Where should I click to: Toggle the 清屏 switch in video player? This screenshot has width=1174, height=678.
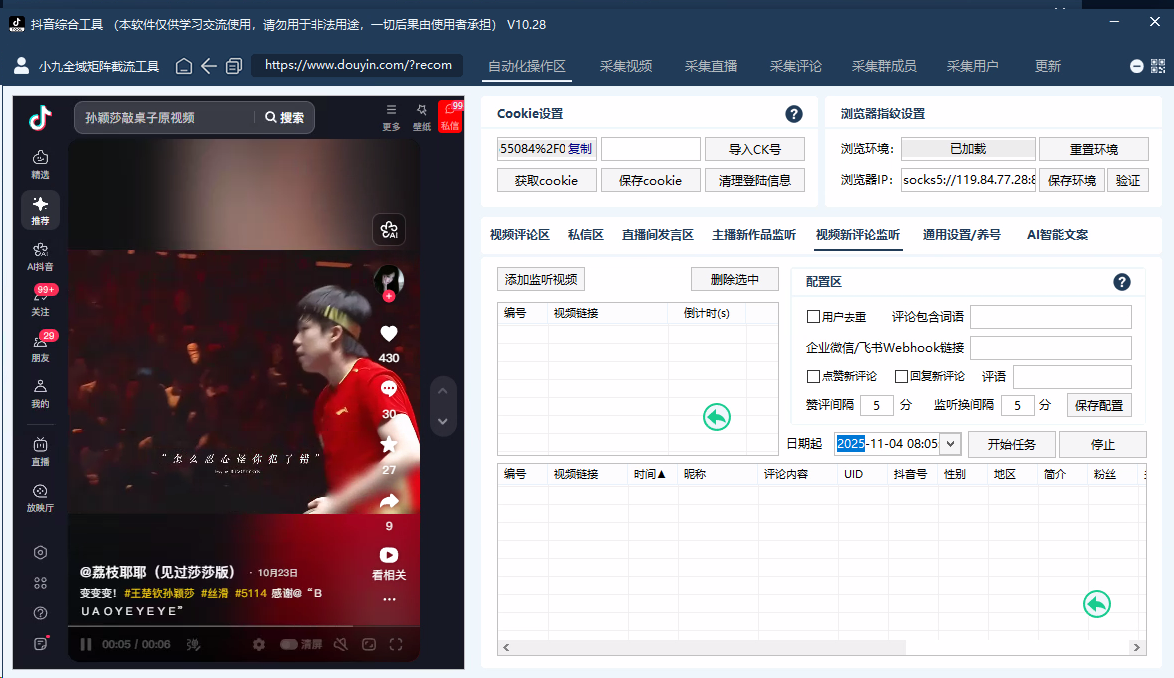289,645
